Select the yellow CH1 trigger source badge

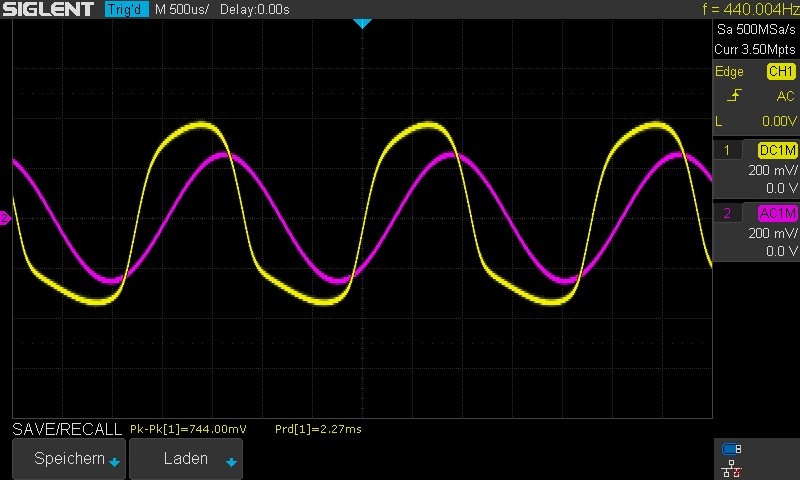[781, 71]
